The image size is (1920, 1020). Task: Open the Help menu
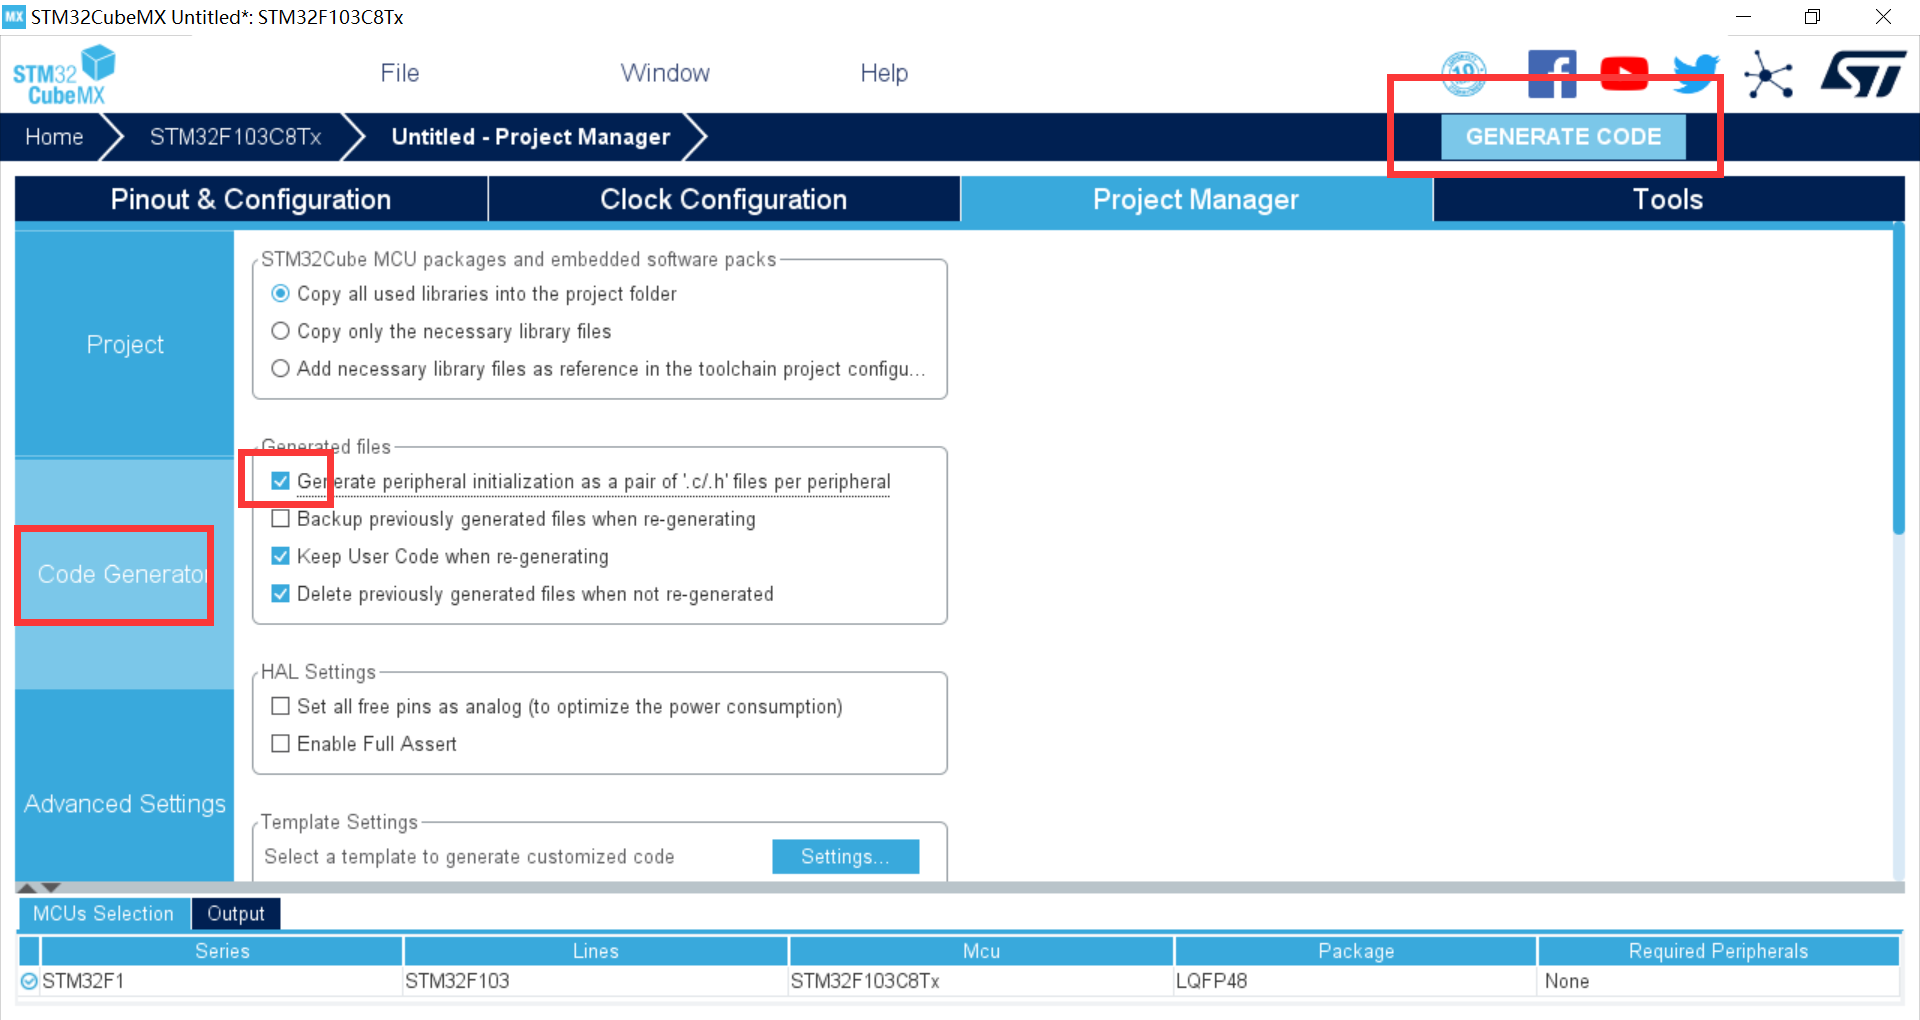[884, 73]
